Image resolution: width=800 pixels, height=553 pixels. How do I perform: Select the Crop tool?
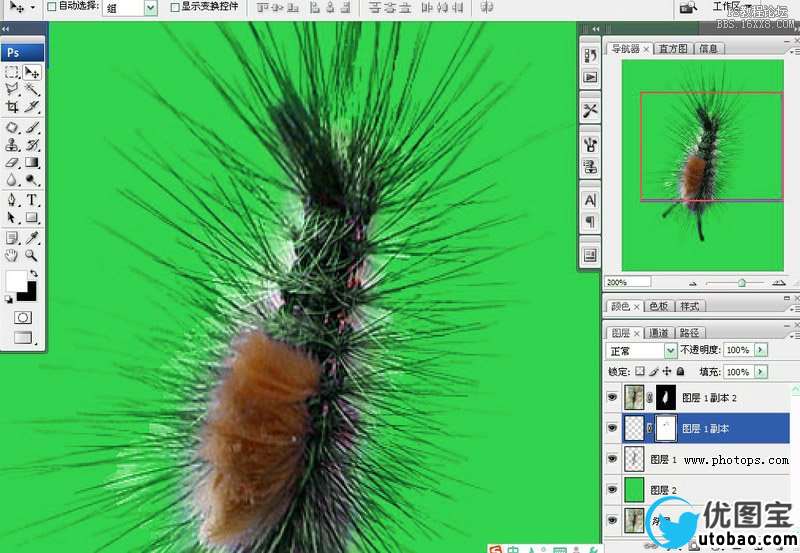pos(12,106)
